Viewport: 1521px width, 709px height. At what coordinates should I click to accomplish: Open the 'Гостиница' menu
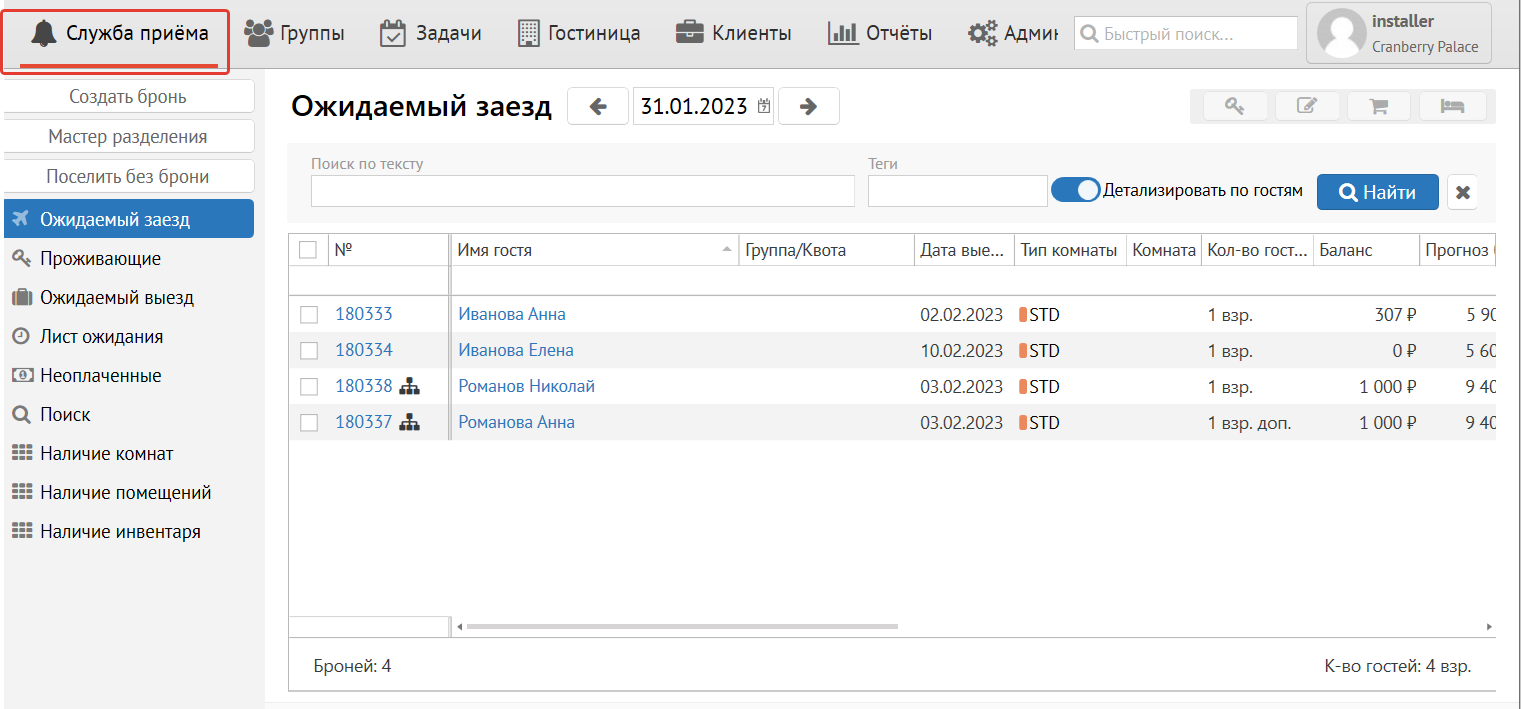point(579,33)
